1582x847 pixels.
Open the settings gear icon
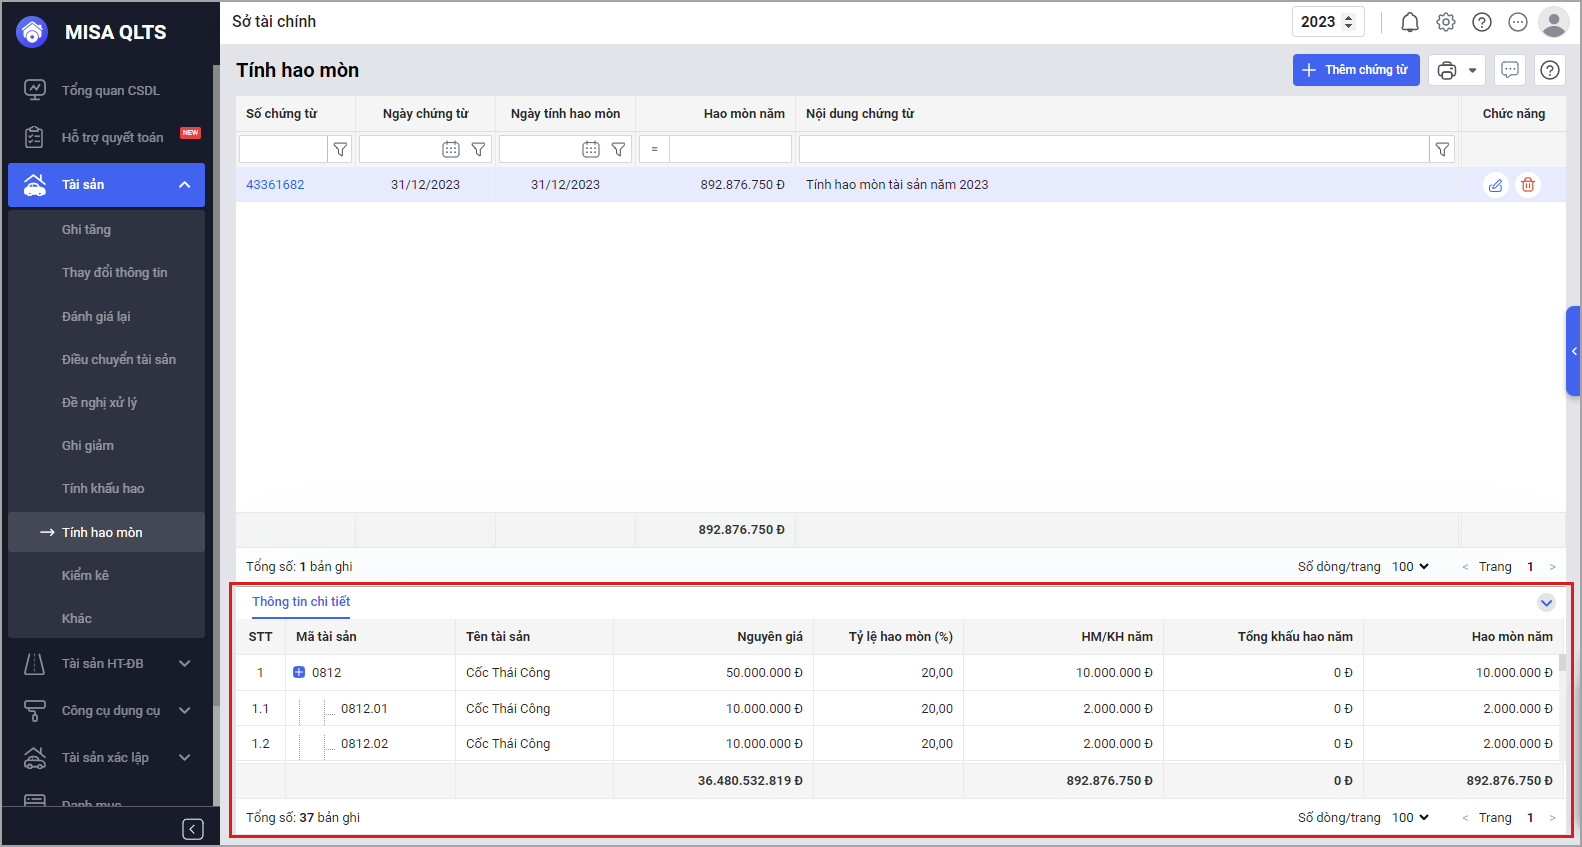tap(1446, 22)
